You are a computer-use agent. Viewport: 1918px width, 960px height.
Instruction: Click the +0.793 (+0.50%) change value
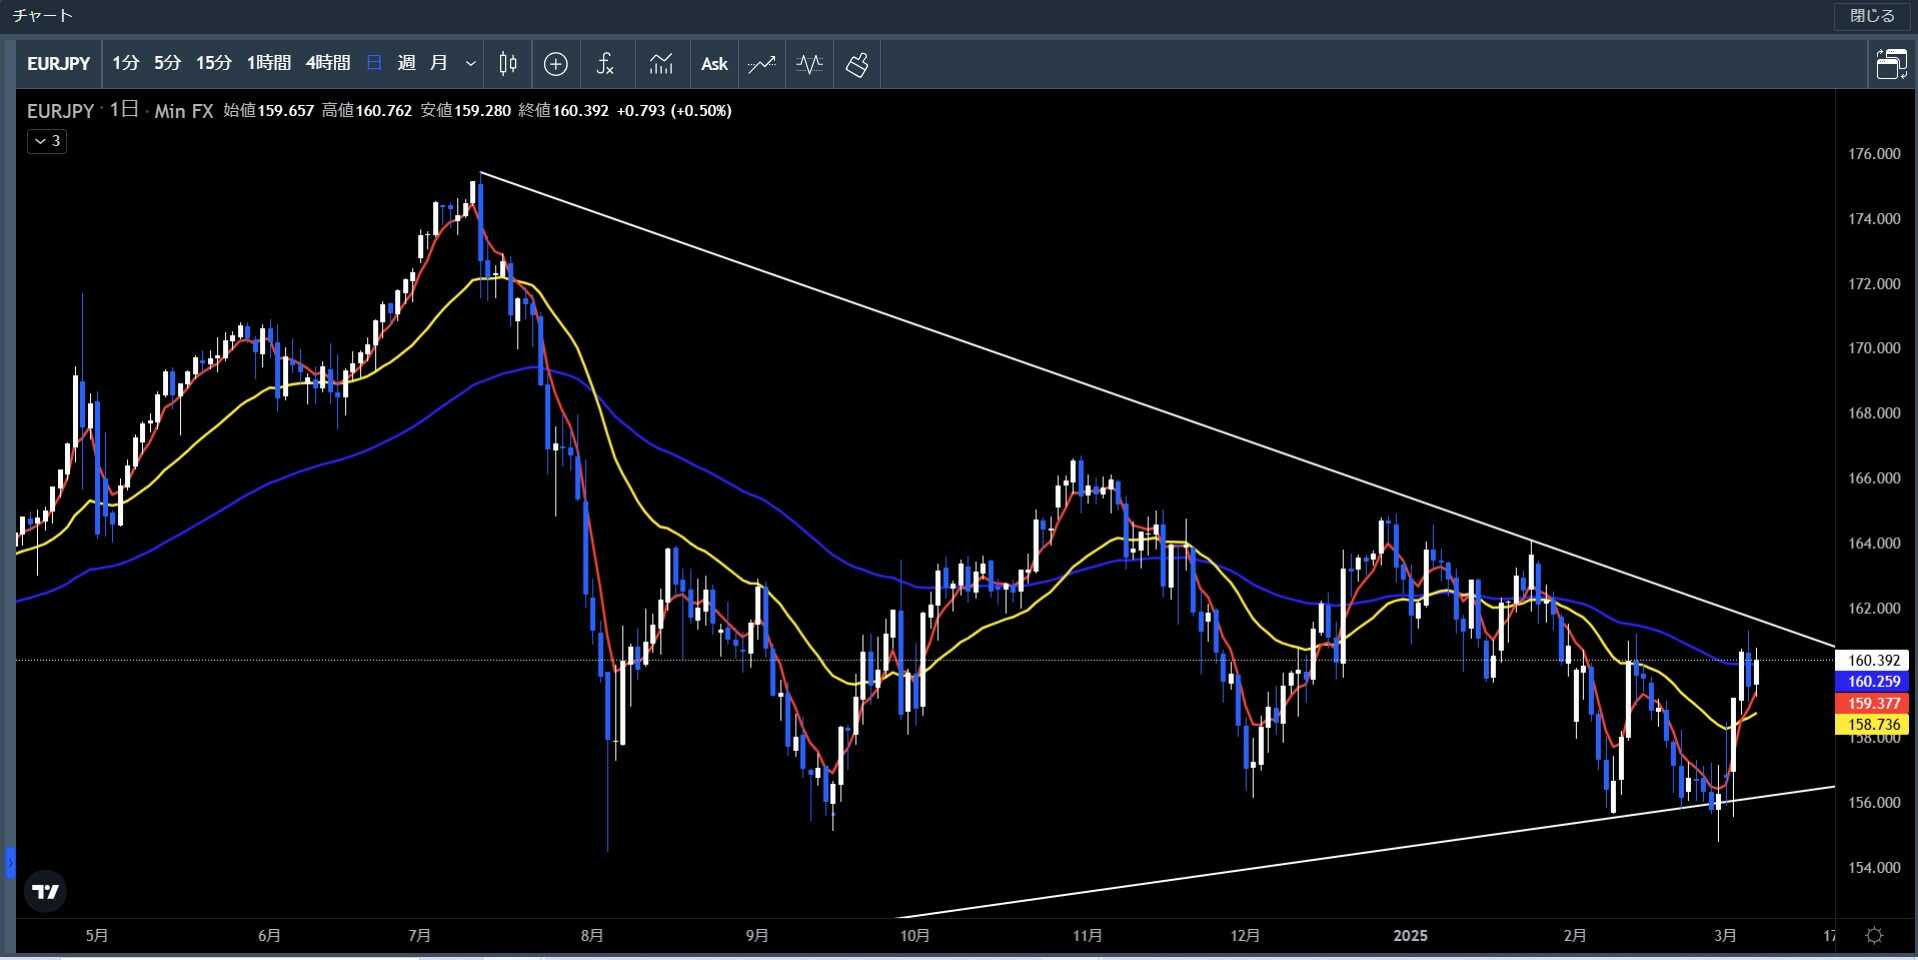(x=674, y=111)
